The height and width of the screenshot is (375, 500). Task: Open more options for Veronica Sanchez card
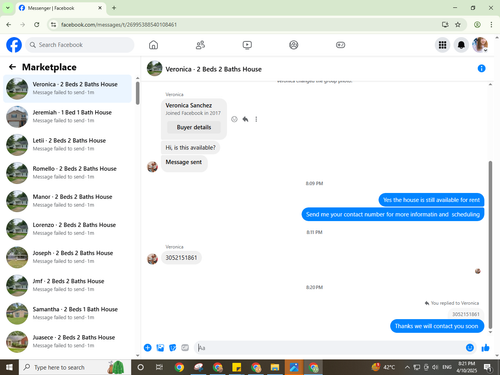tap(256, 119)
